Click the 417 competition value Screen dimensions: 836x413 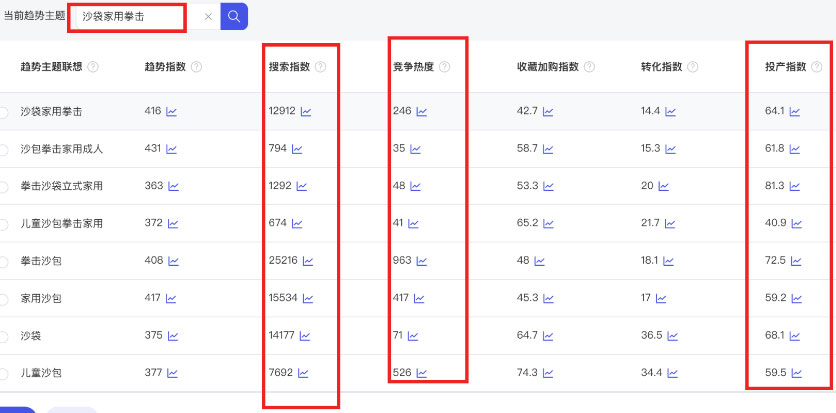tap(401, 298)
